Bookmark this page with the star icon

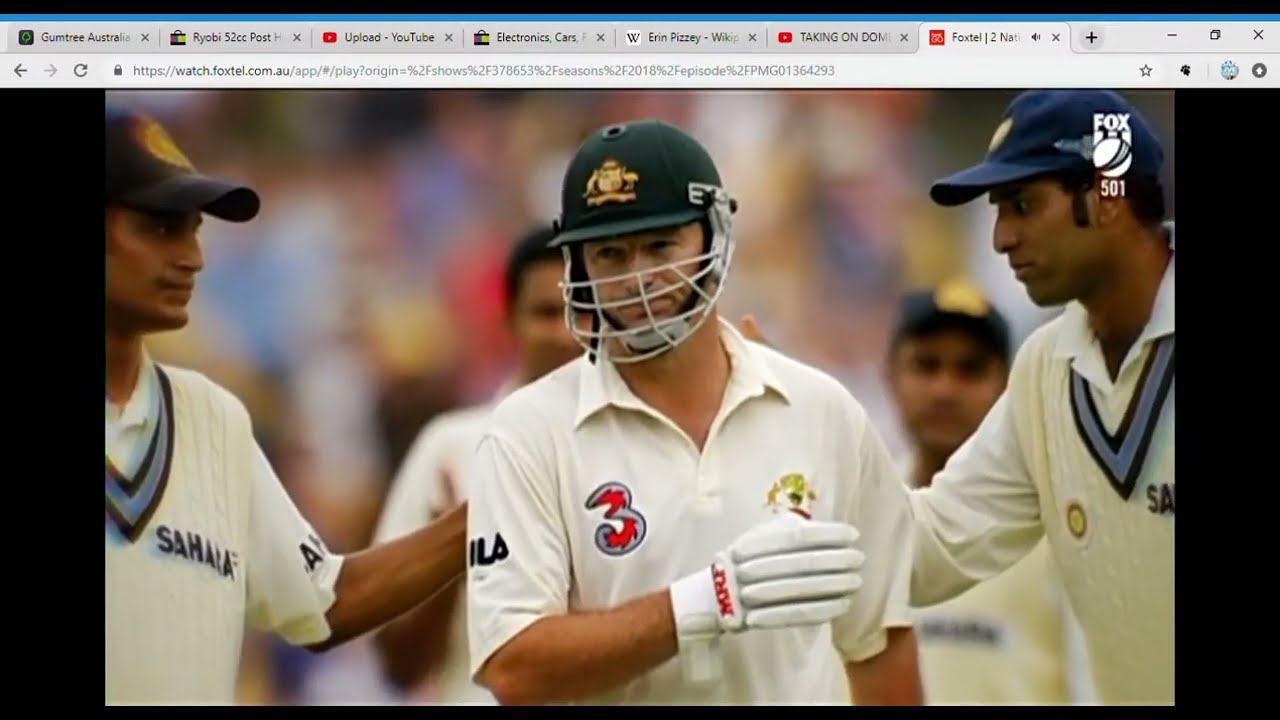(x=1146, y=70)
